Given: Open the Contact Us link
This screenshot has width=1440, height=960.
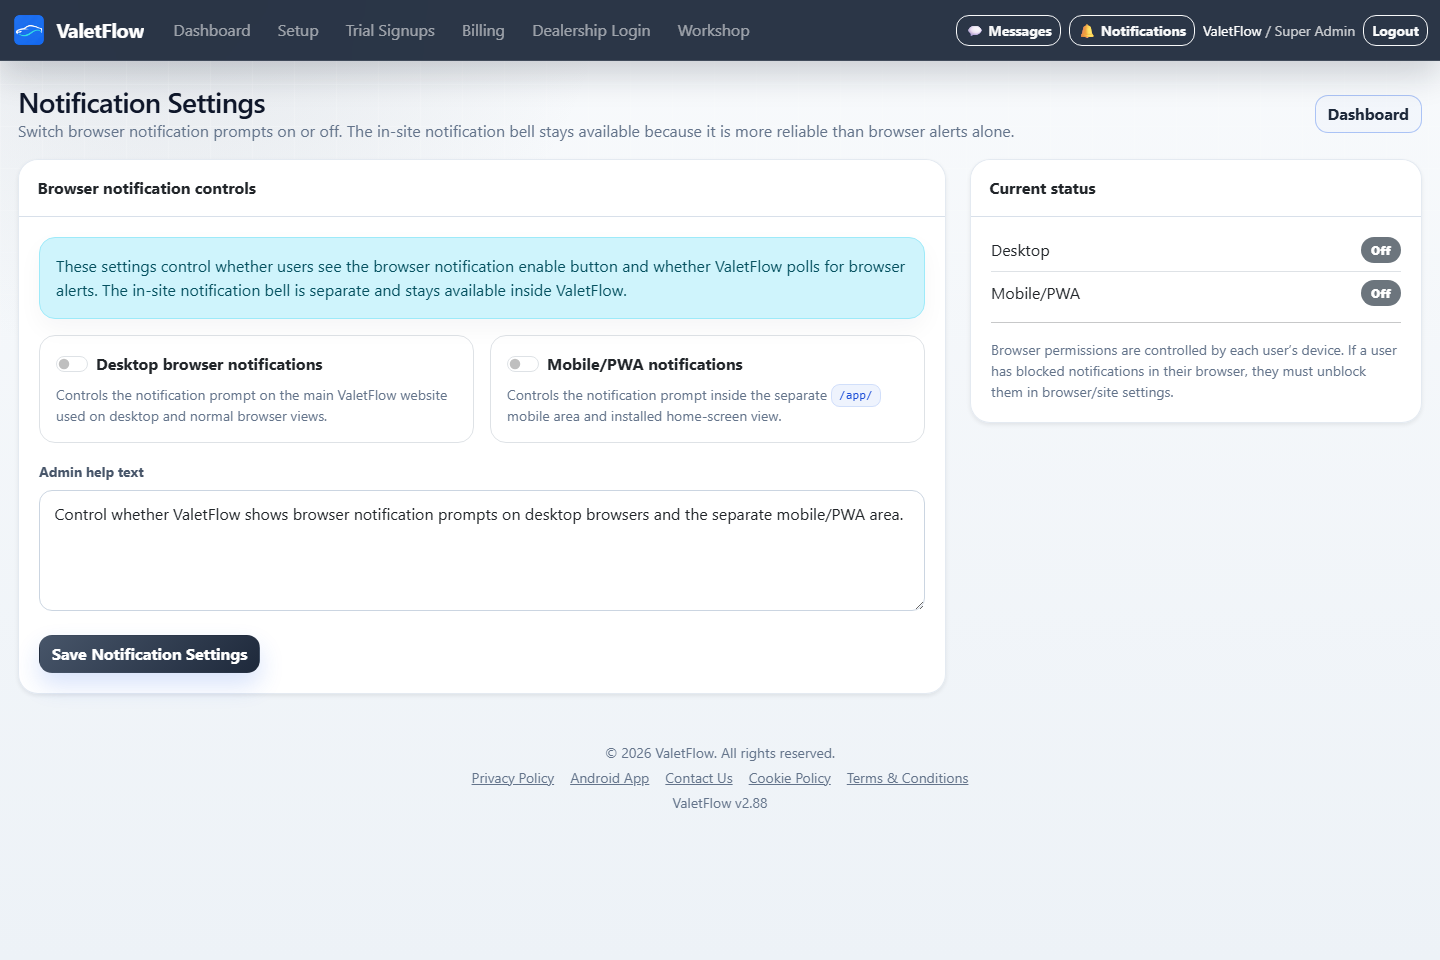Looking at the screenshot, I should tap(699, 778).
